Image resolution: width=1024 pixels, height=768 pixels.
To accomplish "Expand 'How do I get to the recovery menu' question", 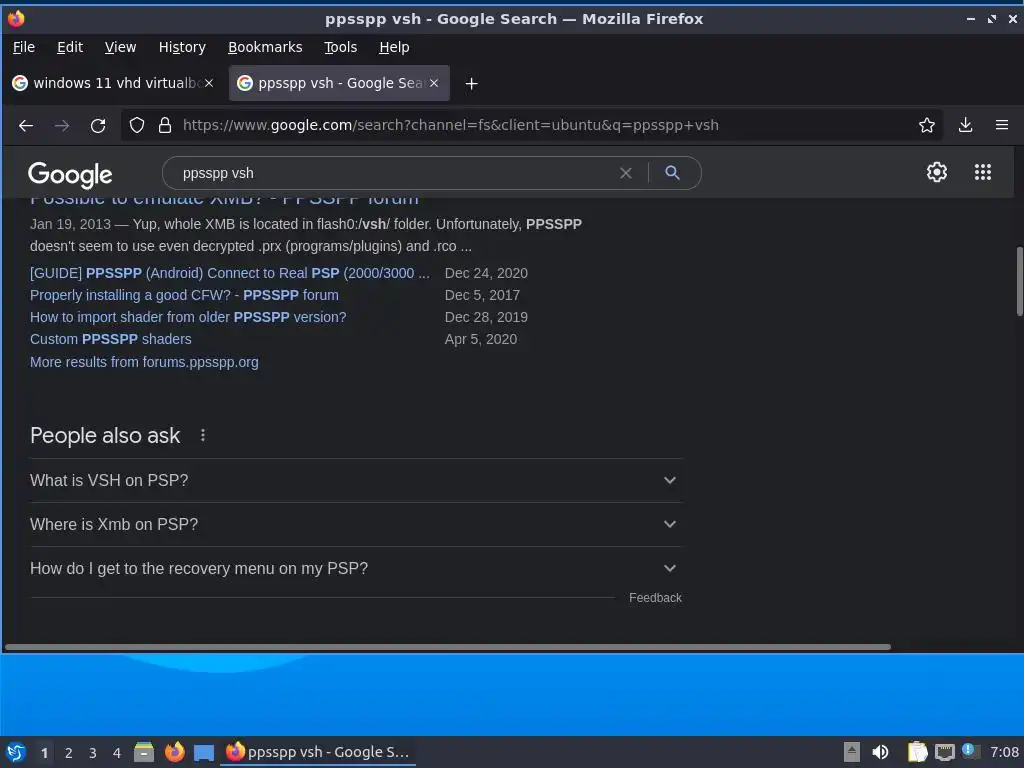I will point(356,569).
